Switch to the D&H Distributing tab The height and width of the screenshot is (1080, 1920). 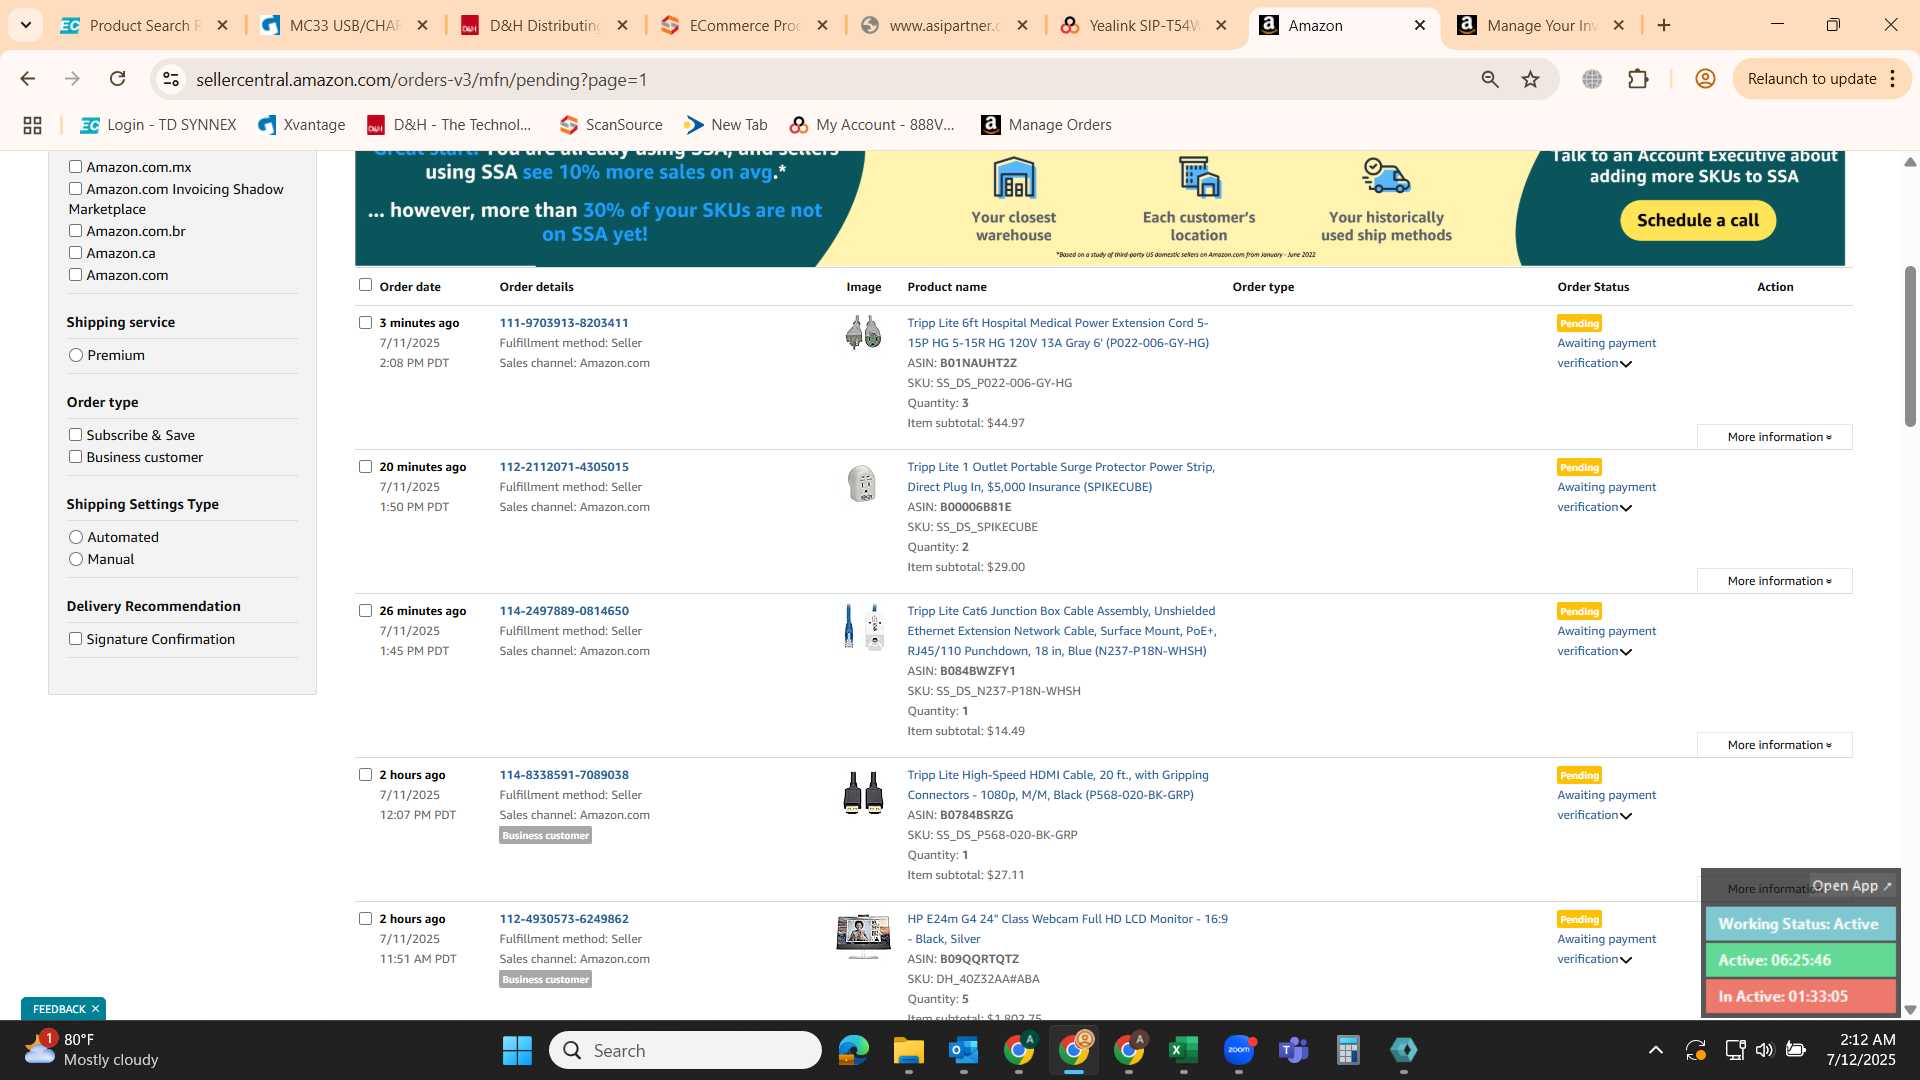click(x=545, y=25)
